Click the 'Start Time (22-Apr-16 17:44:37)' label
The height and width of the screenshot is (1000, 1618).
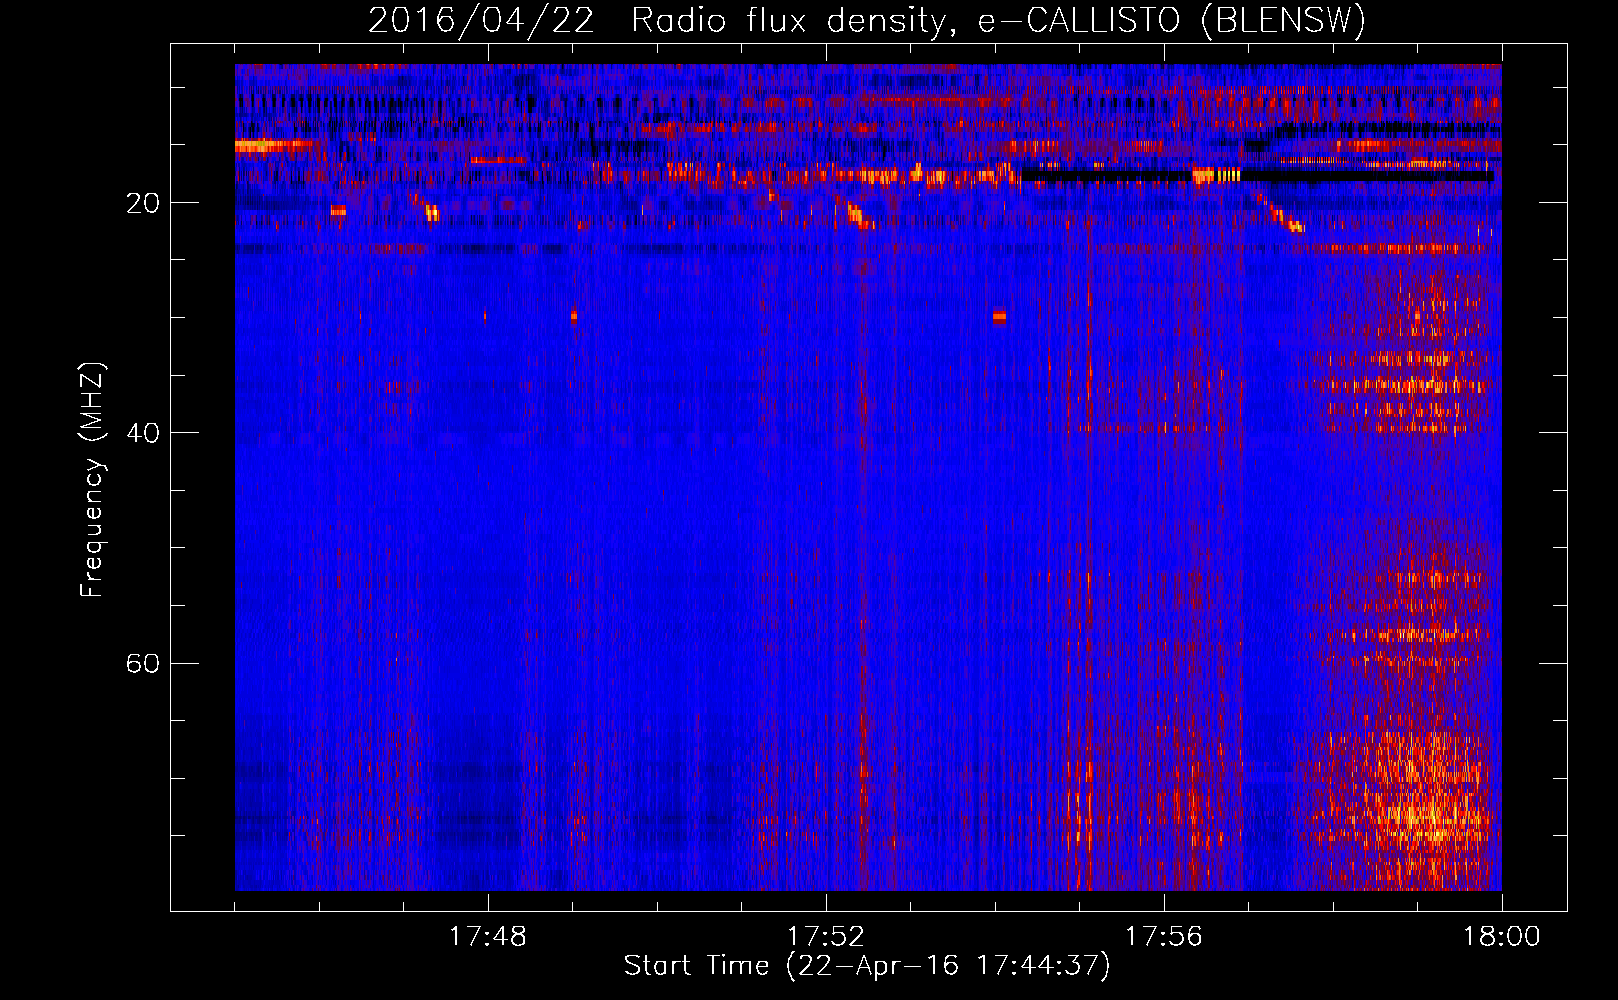867,966
